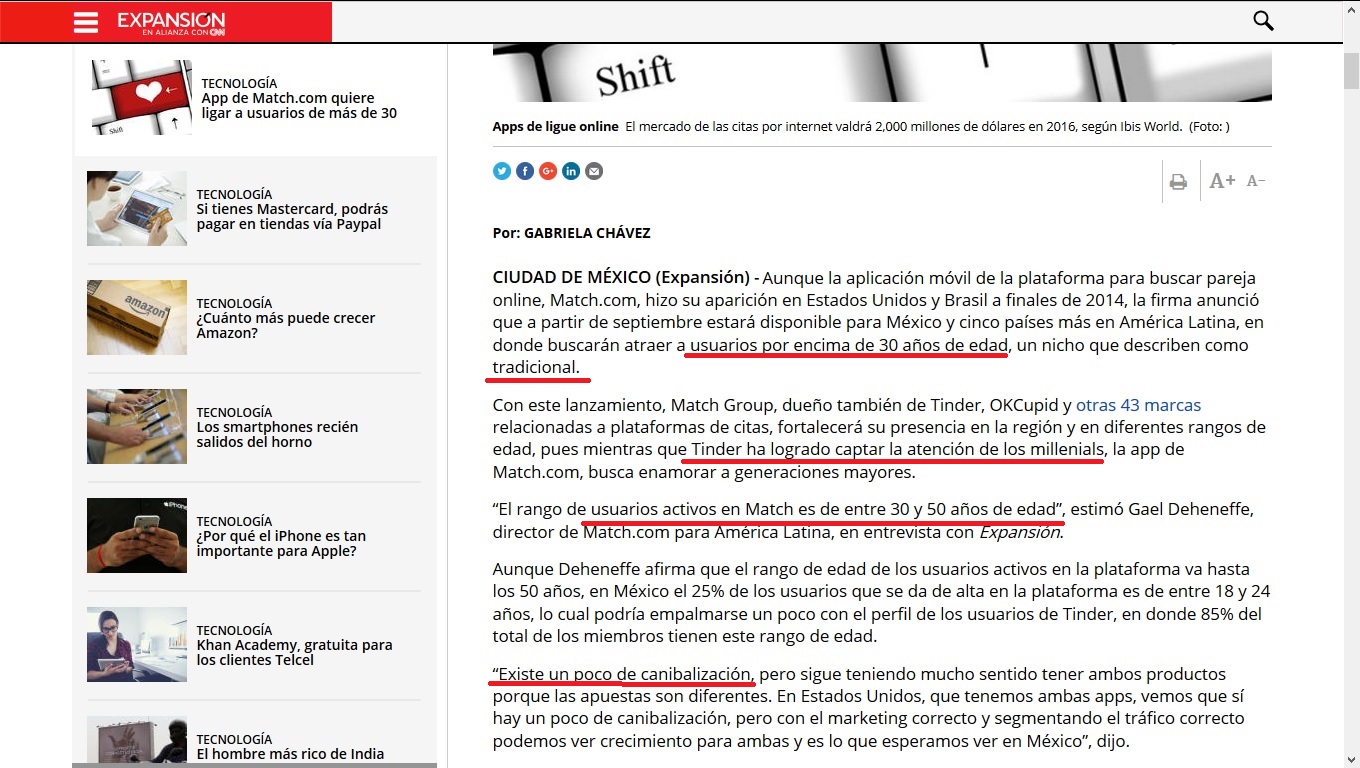Screen dimensions: 1360x768
Task: Click the keyboard heart-key thumbnail
Action: pyautogui.click(x=142, y=97)
